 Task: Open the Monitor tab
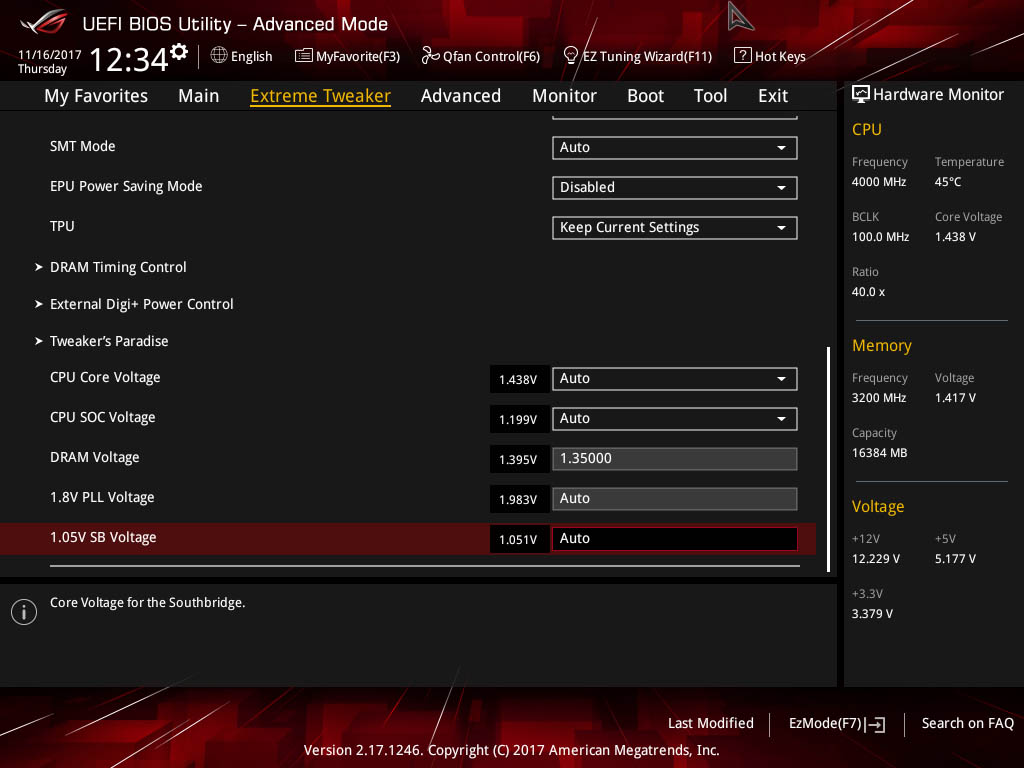[564, 96]
